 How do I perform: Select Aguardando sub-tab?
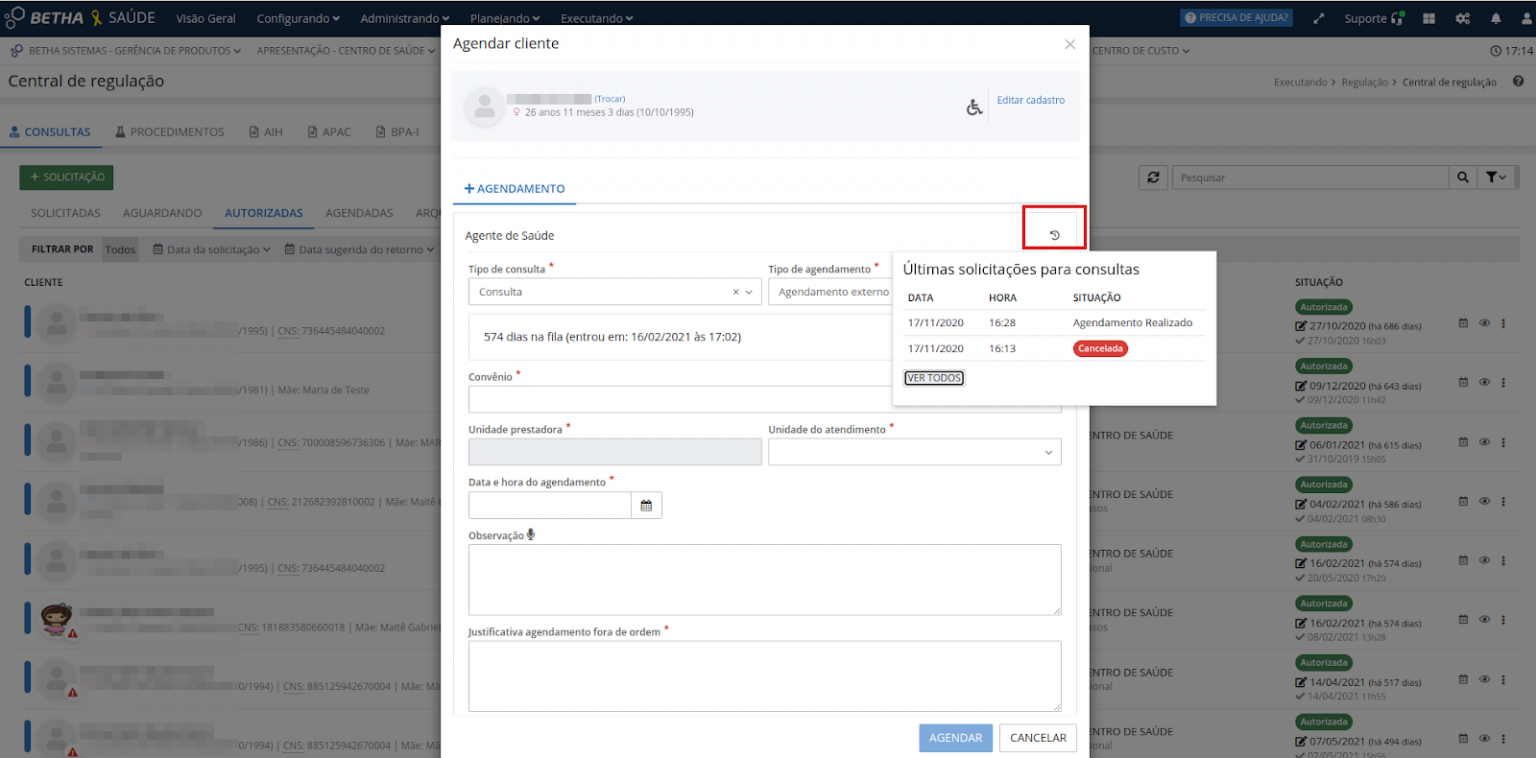(162, 213)
